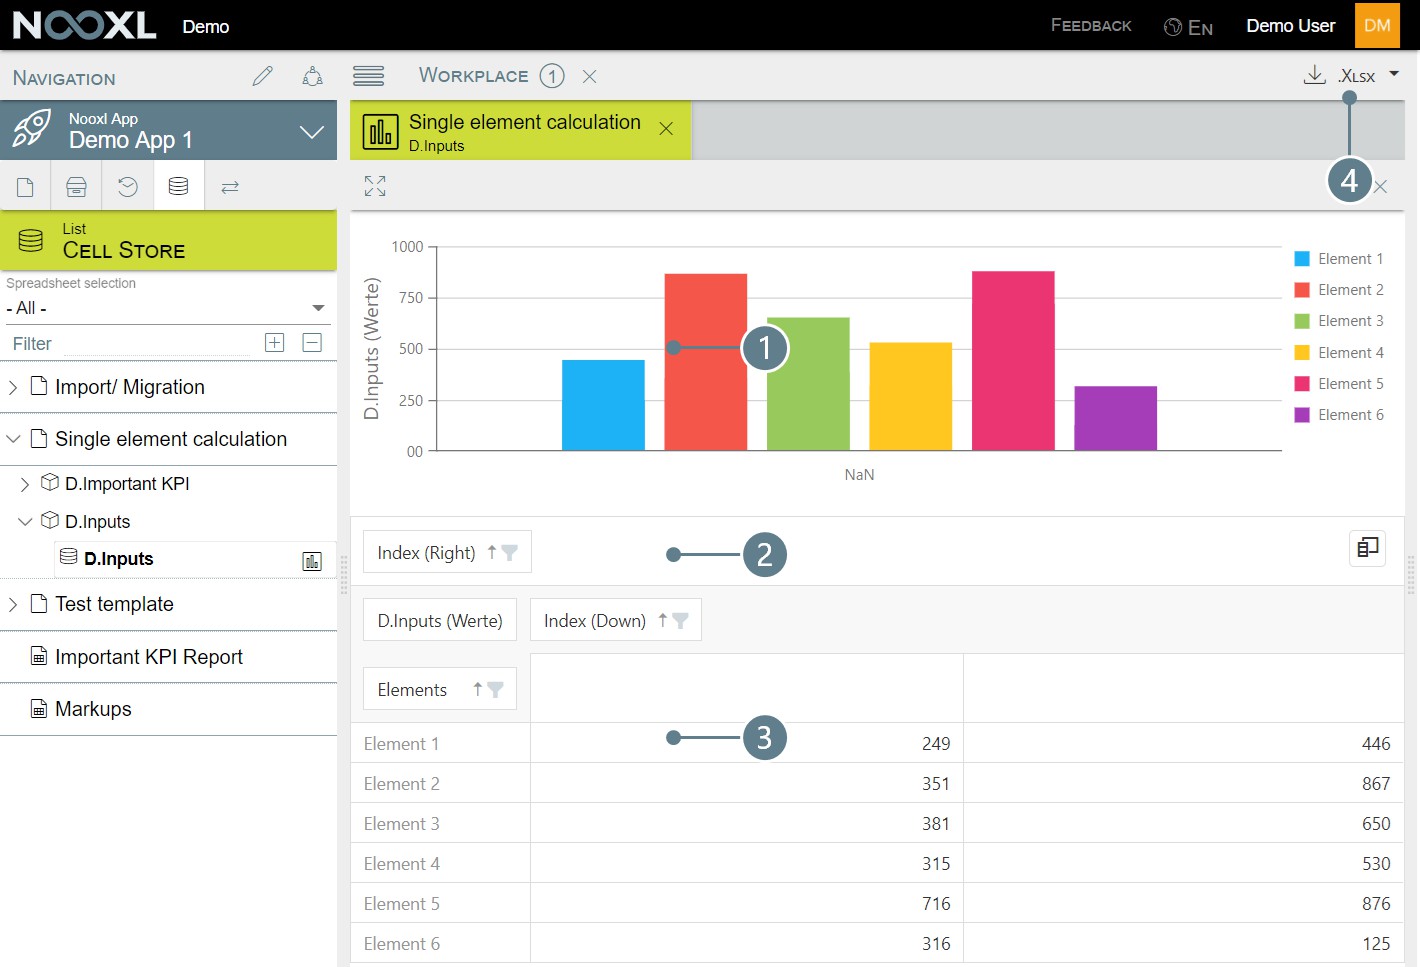This screenshot has height=967, width=1420.
Task: Click D.Important KPI cube icon
Action: click(50, 483)
